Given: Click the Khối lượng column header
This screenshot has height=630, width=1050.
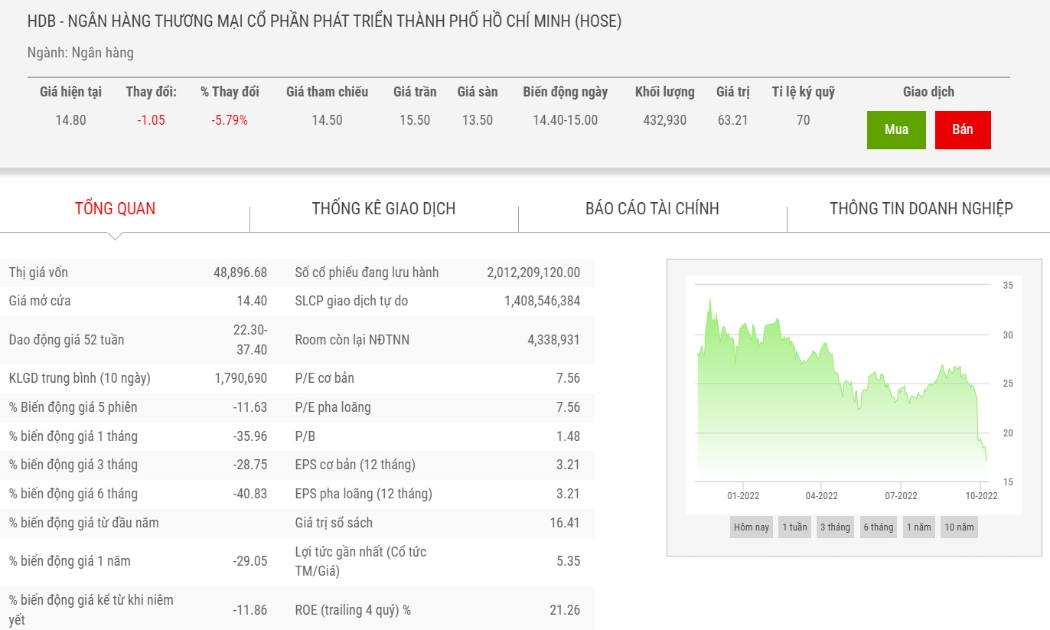Looking at the screenshot, I should click(664, 92).
